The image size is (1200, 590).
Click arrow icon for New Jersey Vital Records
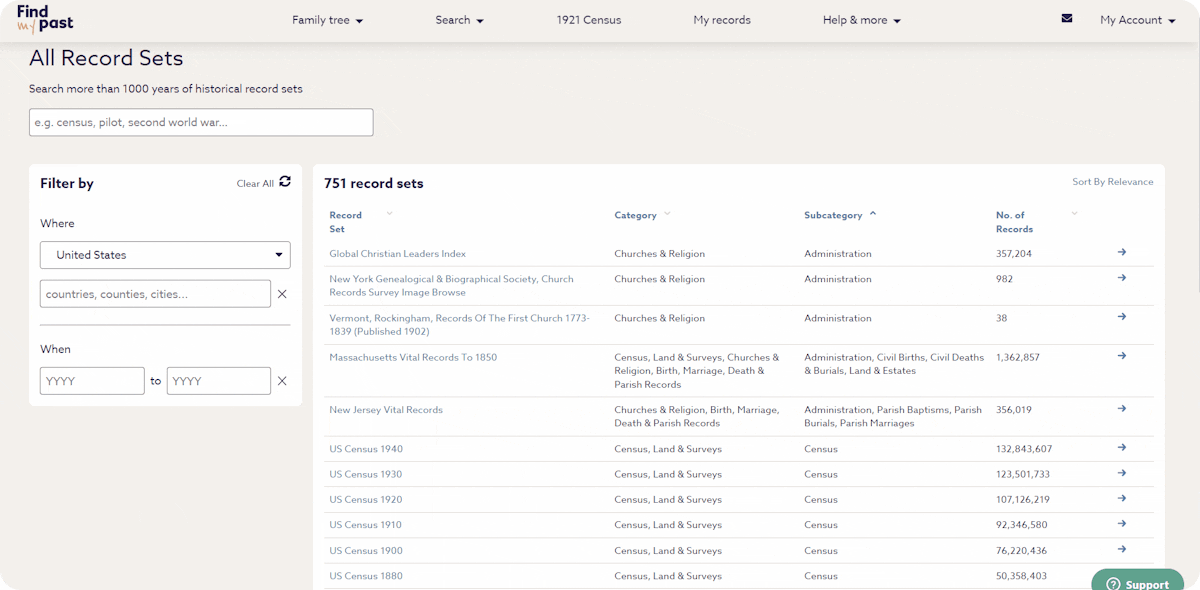(1122, 408)
